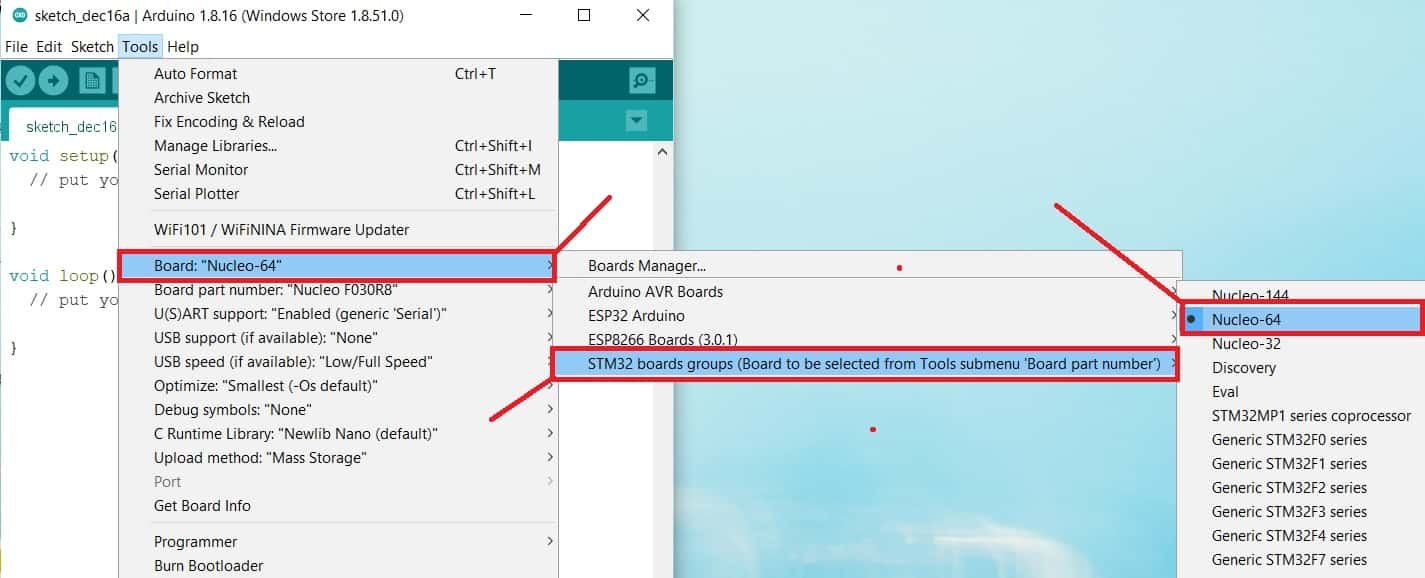Select the Nucleo-144 board
The width and height of the screenshot is (1425, 578).
click(x=1301, y=296)
